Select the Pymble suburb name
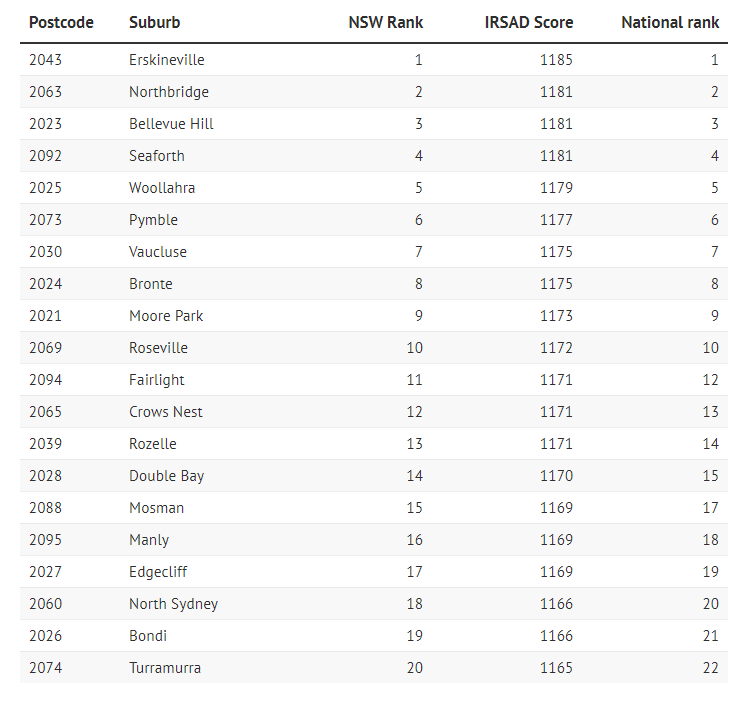 pyautogui.click(x=153, y=220)
